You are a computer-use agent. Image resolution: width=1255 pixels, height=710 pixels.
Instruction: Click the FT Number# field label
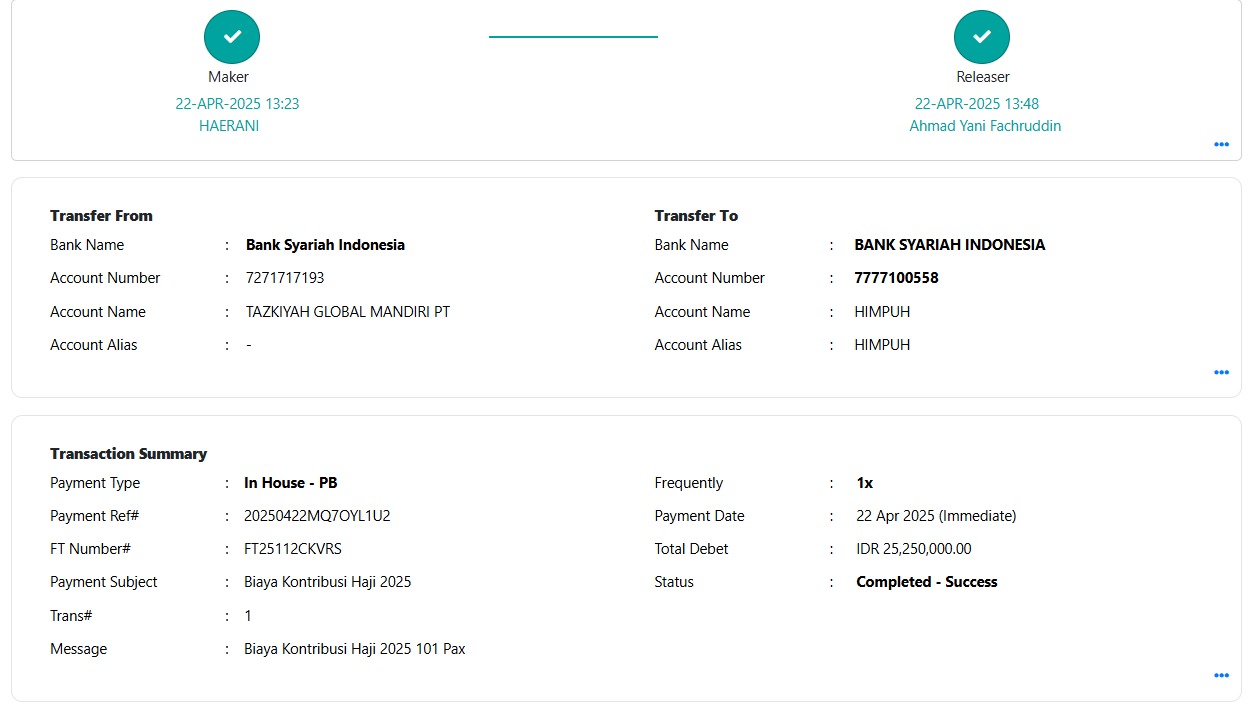pyautogui.click(x=90, y=549)
